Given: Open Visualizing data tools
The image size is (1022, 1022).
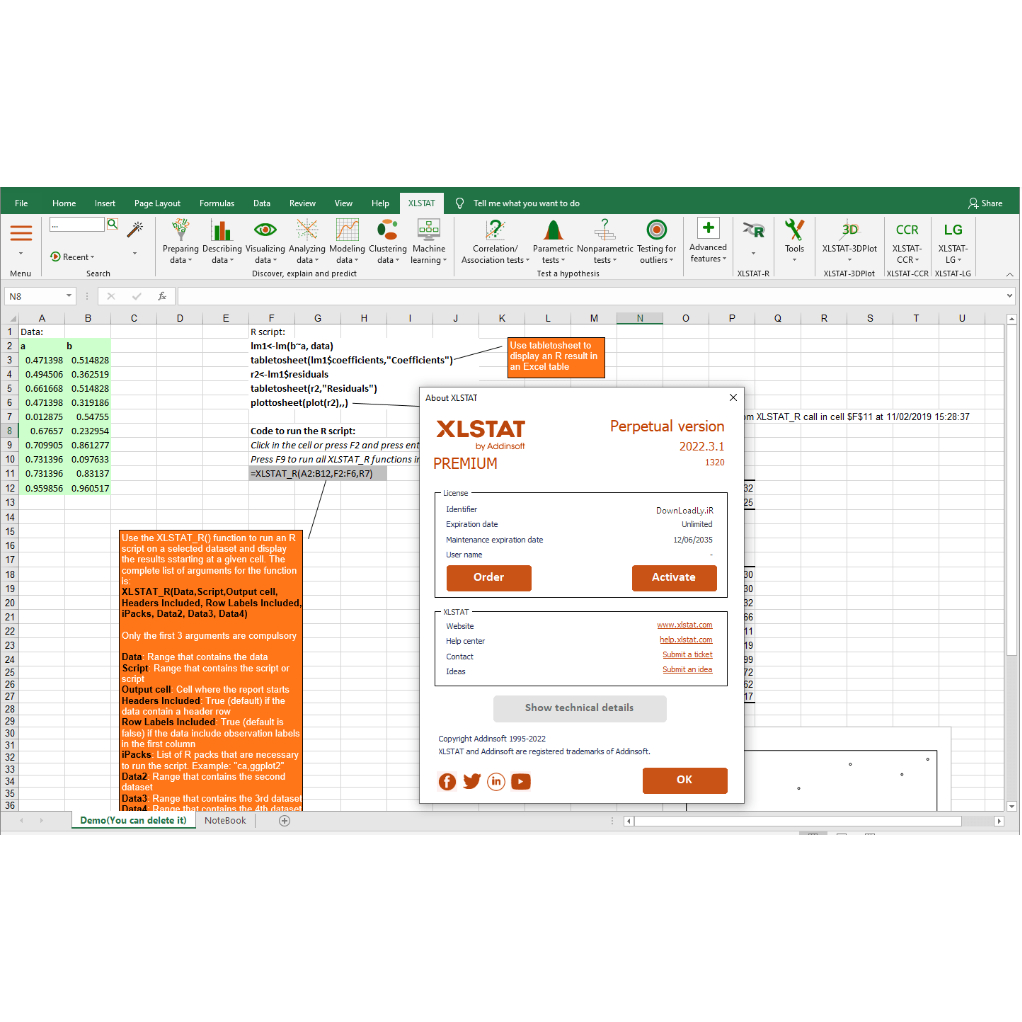Looking at the screenshot, I should click(x=265, y=242).
